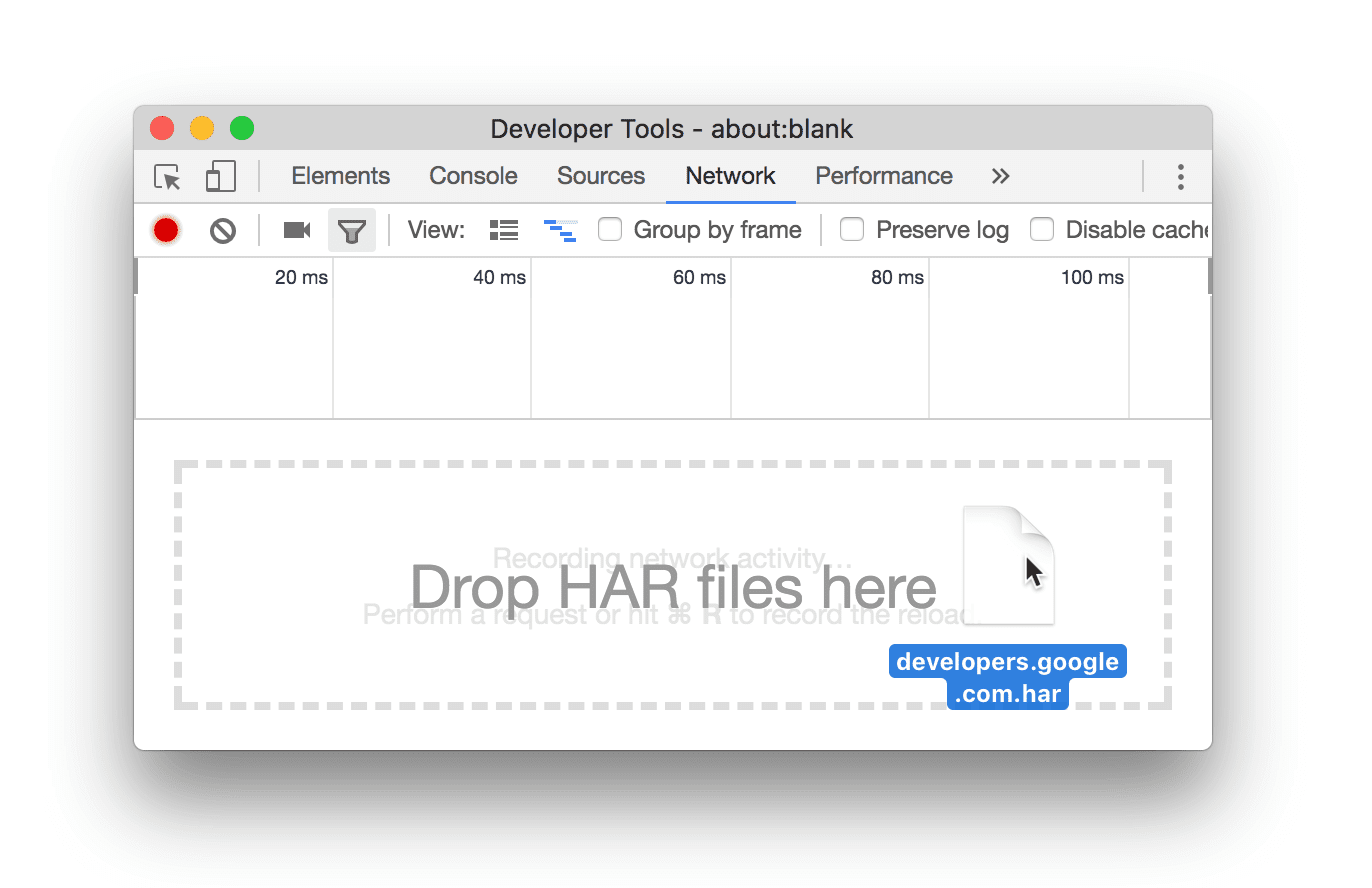Click the developers.google.com.har file label
The image size is (1372, 888).
[1007, 676]
